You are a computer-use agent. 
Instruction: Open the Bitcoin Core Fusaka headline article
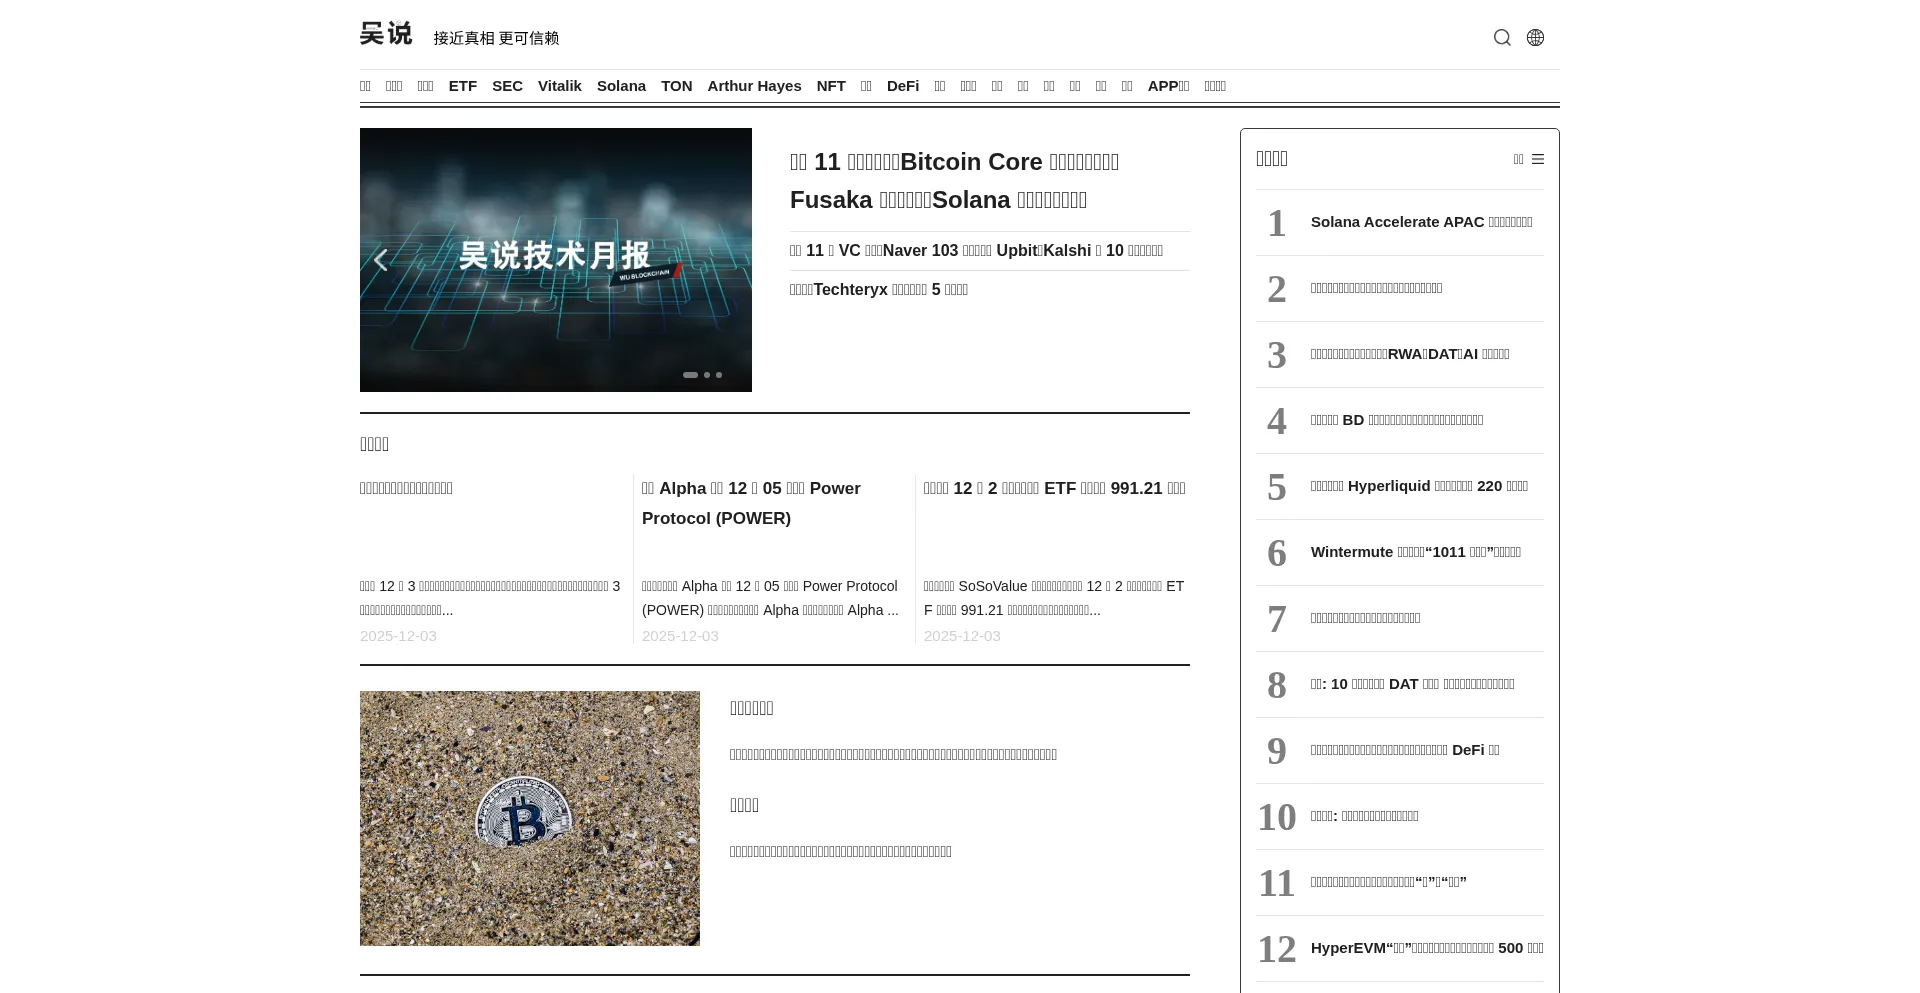[x=954, y=181]
